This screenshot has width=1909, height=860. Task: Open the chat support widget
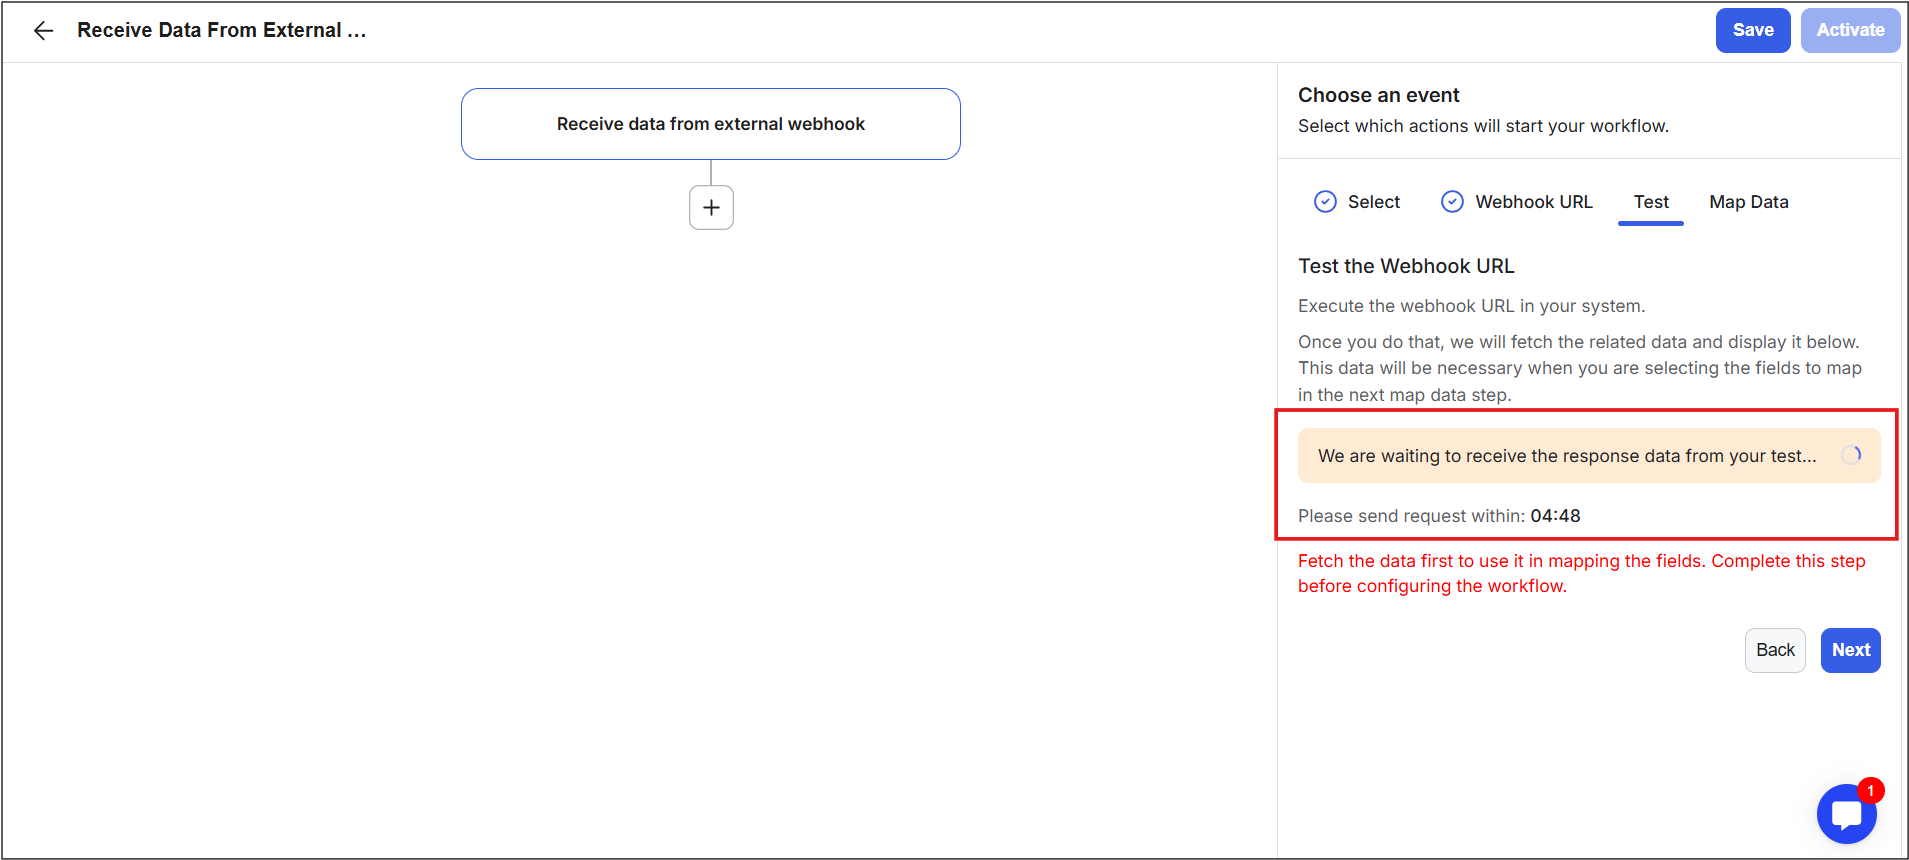(1845, 815)
